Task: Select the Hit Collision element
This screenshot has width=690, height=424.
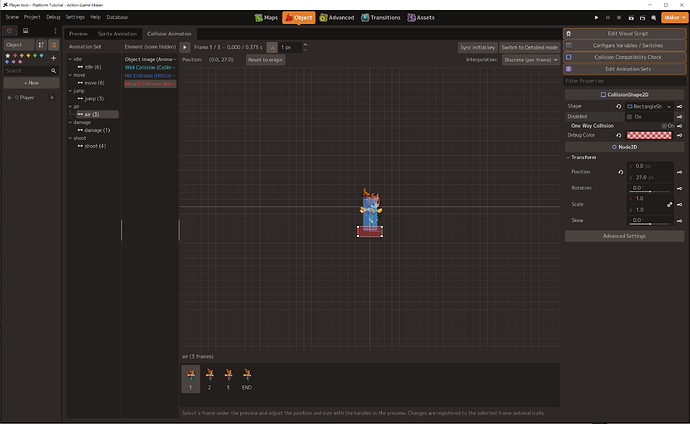Action: tap(150, 76)
